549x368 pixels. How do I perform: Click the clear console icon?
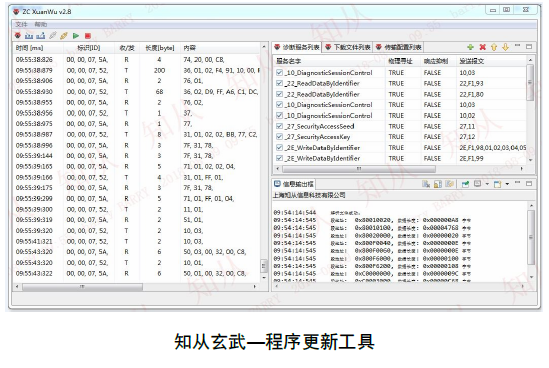point(426,184)
